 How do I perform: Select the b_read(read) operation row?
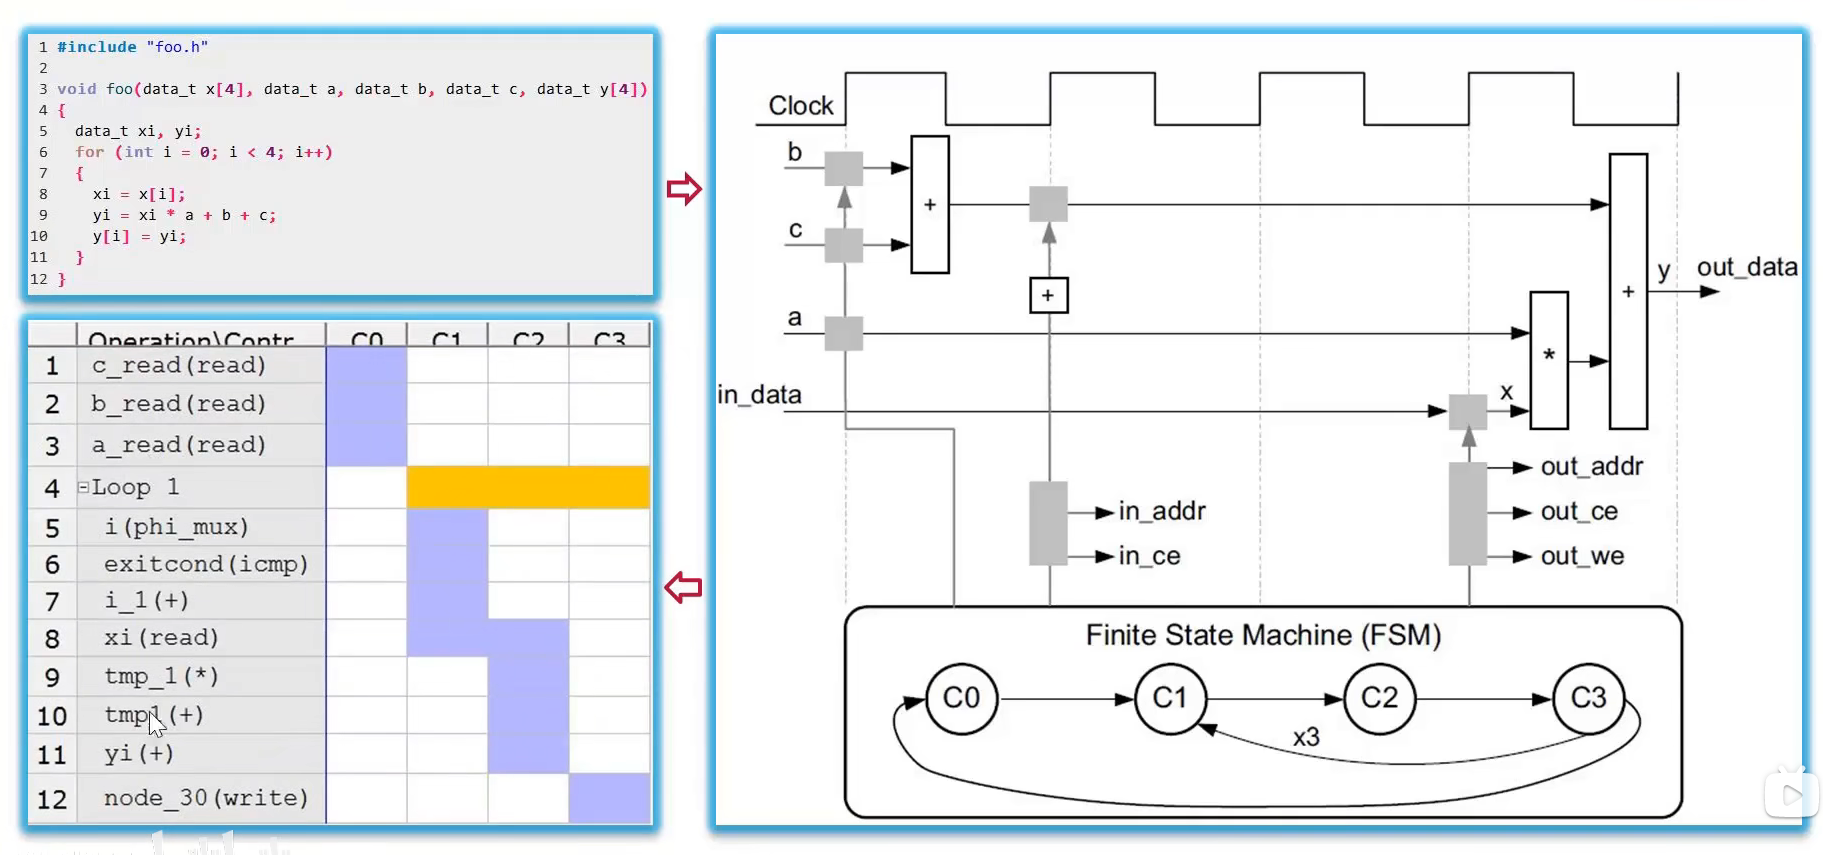tap(179, 404)
